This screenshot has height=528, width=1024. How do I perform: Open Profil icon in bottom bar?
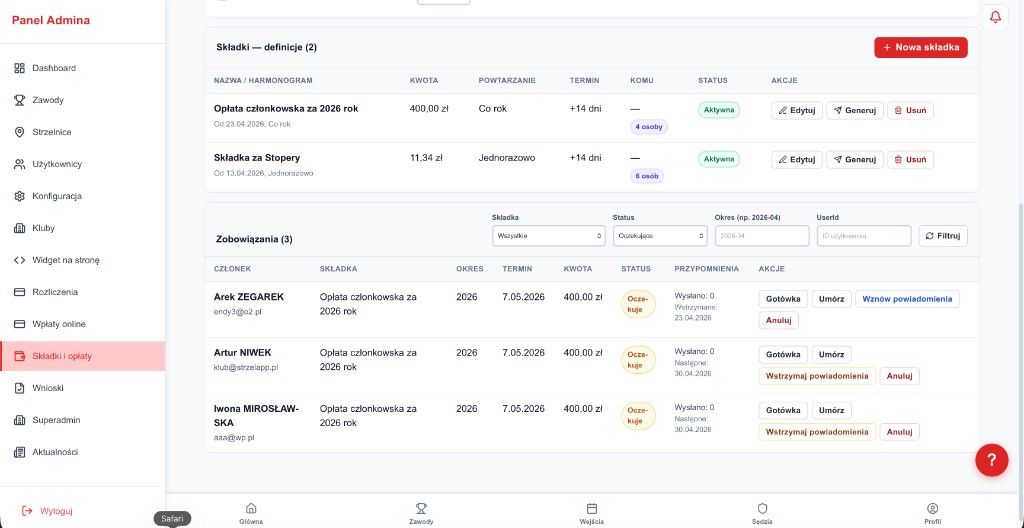click(x=932, y=508)
